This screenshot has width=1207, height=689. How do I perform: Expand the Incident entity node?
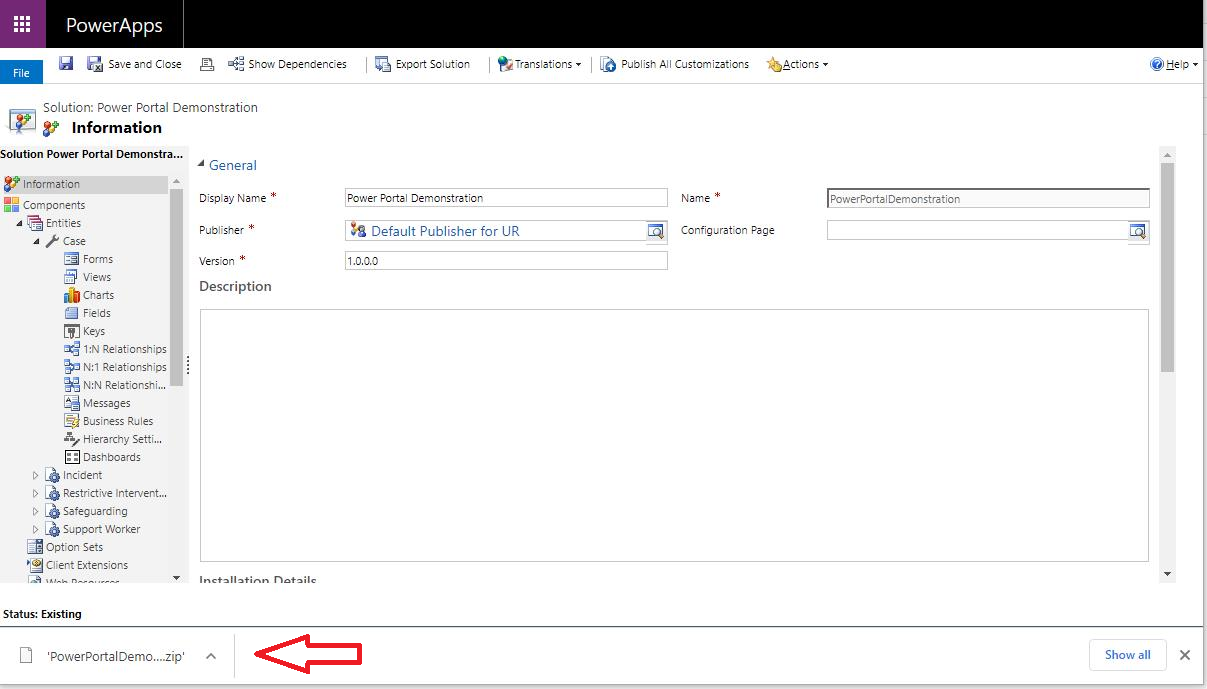tap(36, 475)
